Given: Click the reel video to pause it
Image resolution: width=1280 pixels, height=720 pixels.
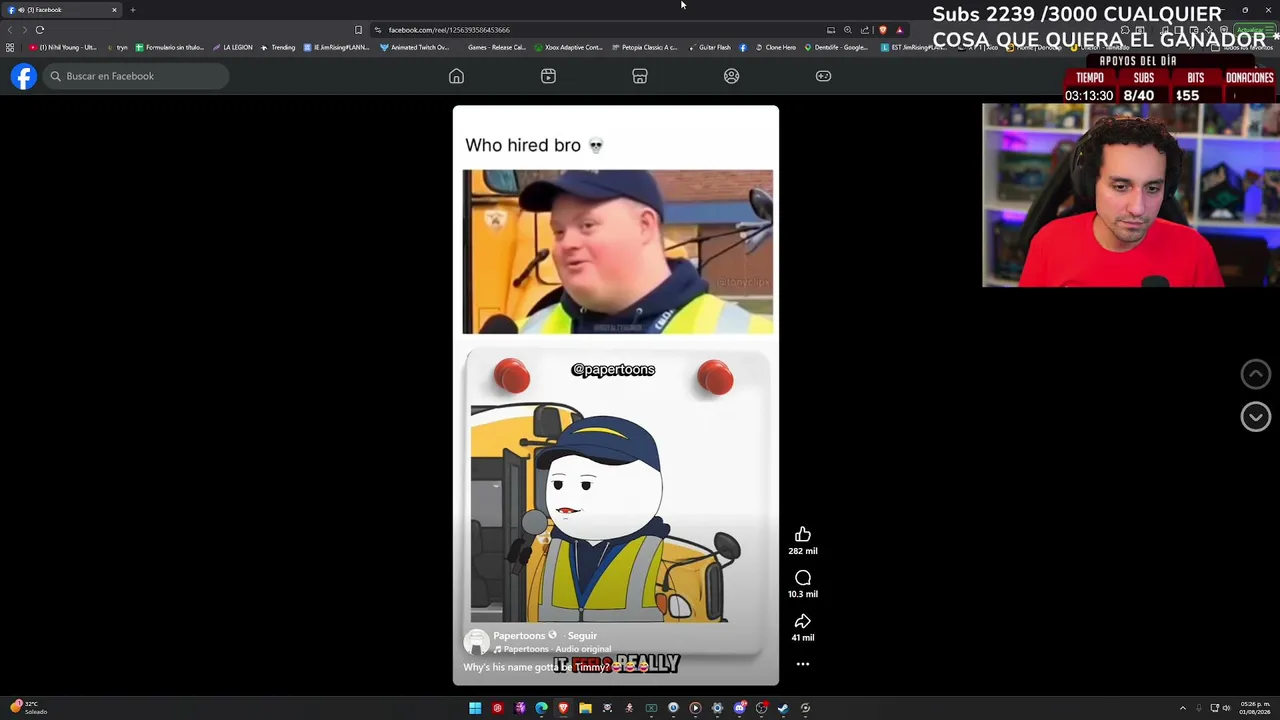Looking at the screenshot, I should [616, 395].
